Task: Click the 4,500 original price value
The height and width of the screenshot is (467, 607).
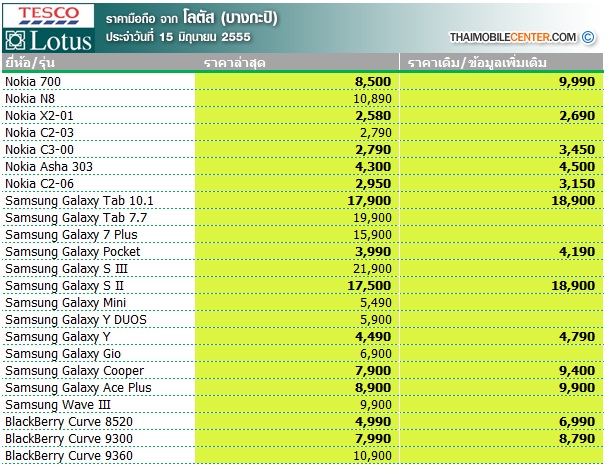Action: (x=577, y=167)
